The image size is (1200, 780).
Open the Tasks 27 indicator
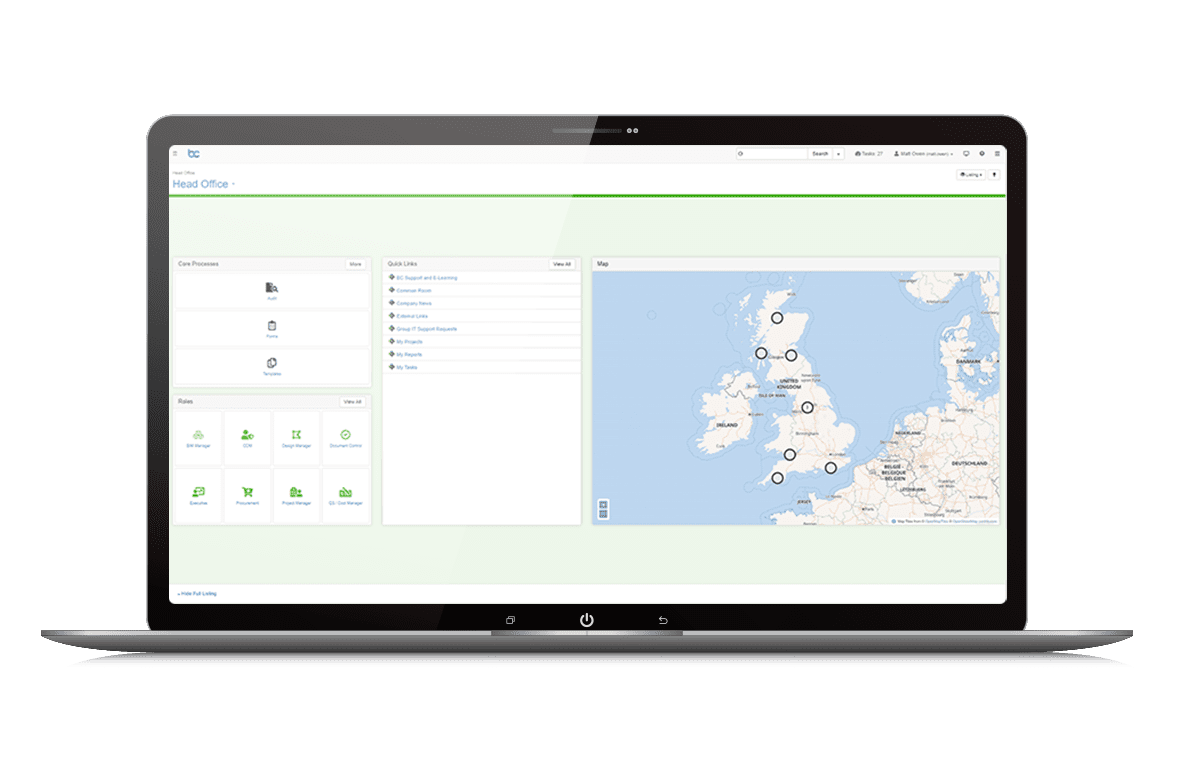869,154
